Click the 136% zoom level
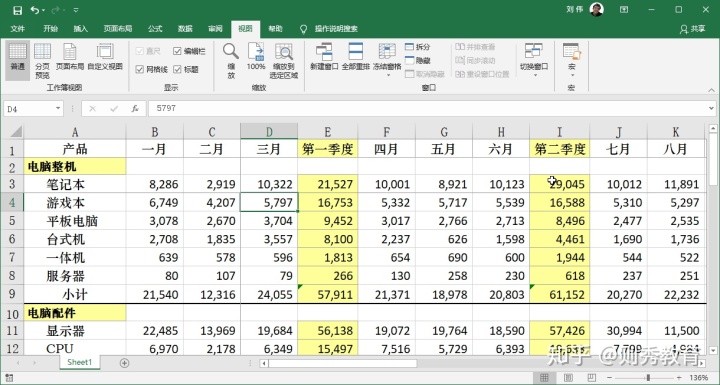The height and width of the screenshot is (385, 720). point(698,378)
